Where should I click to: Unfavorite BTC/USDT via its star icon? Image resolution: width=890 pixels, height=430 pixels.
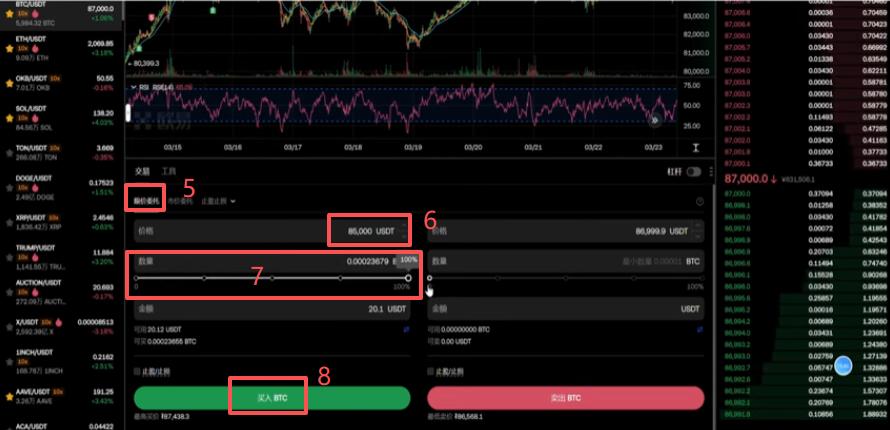pos(9,14)
